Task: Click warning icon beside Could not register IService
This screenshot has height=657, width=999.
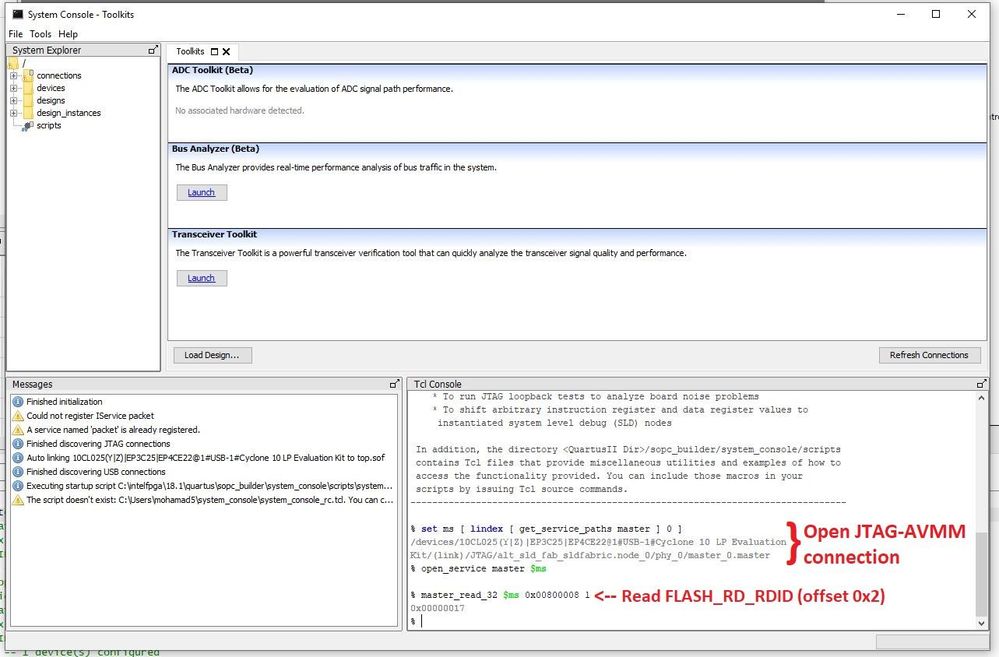Action: (18, 415)
